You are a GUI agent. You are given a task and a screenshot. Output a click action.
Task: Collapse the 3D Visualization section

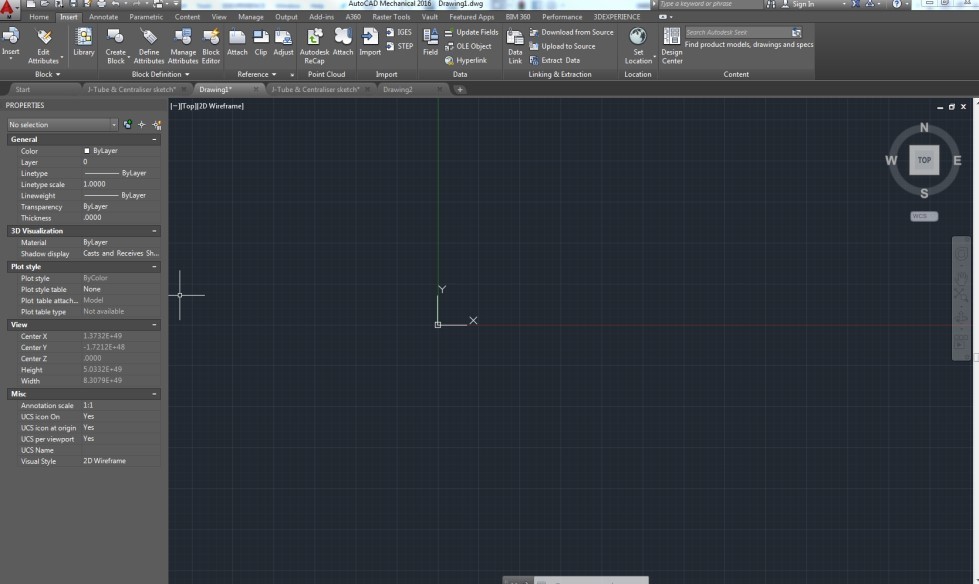coord(155,231)
